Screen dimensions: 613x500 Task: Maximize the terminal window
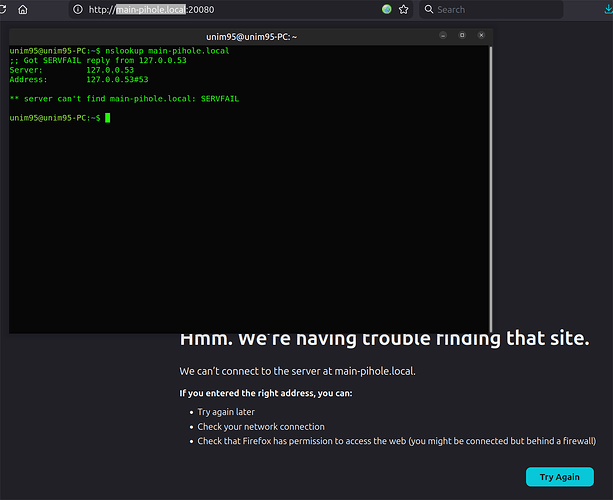point(462,35)
